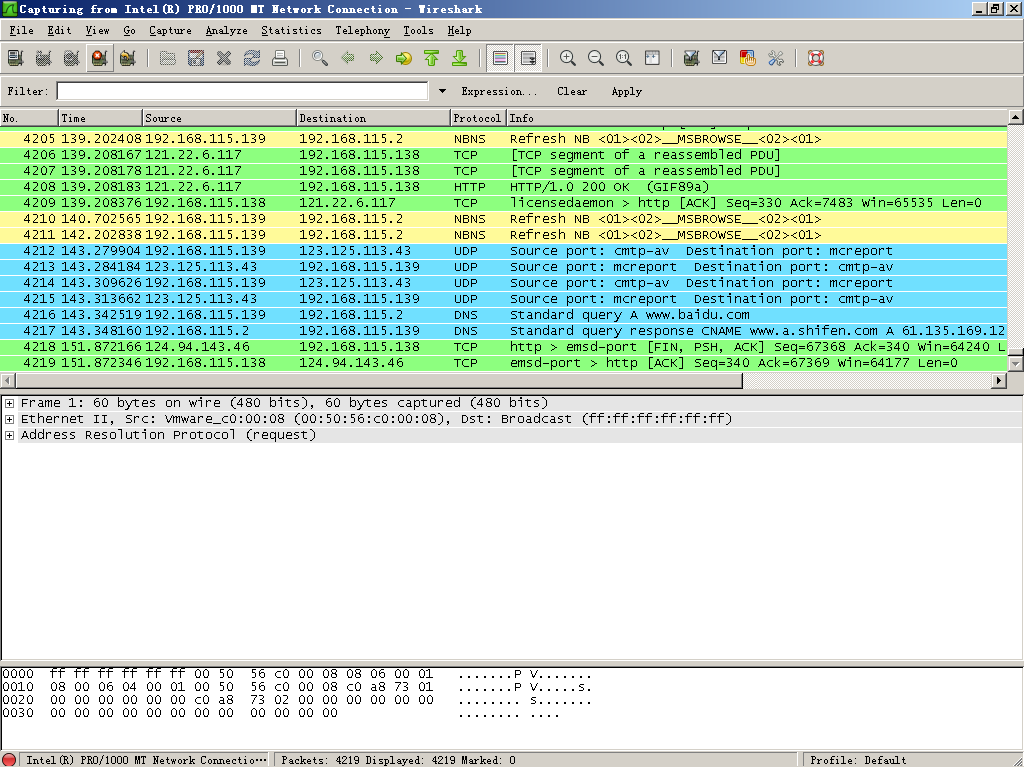Go to packet number icon
The height and width of the screenshot is (768, 1024).
click(404, 58)
